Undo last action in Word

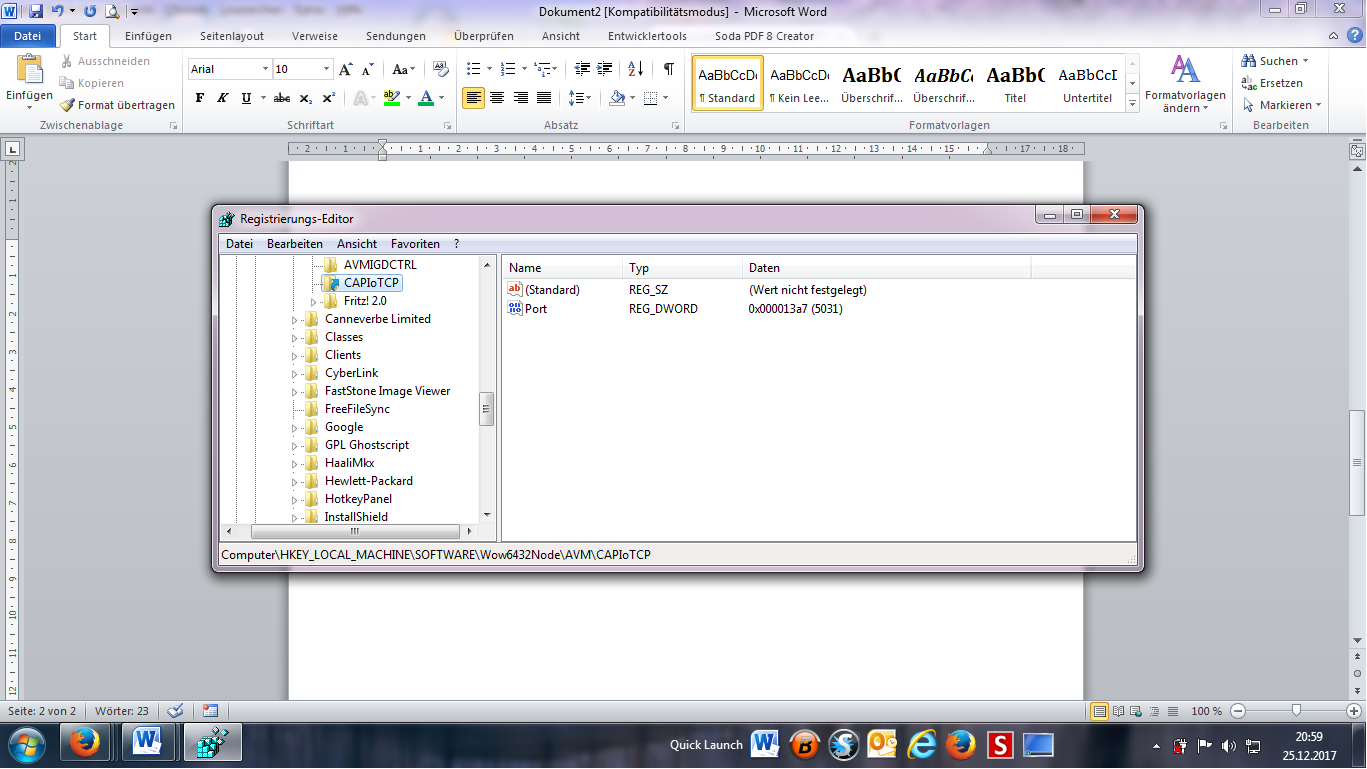click(x=58, y=11)
